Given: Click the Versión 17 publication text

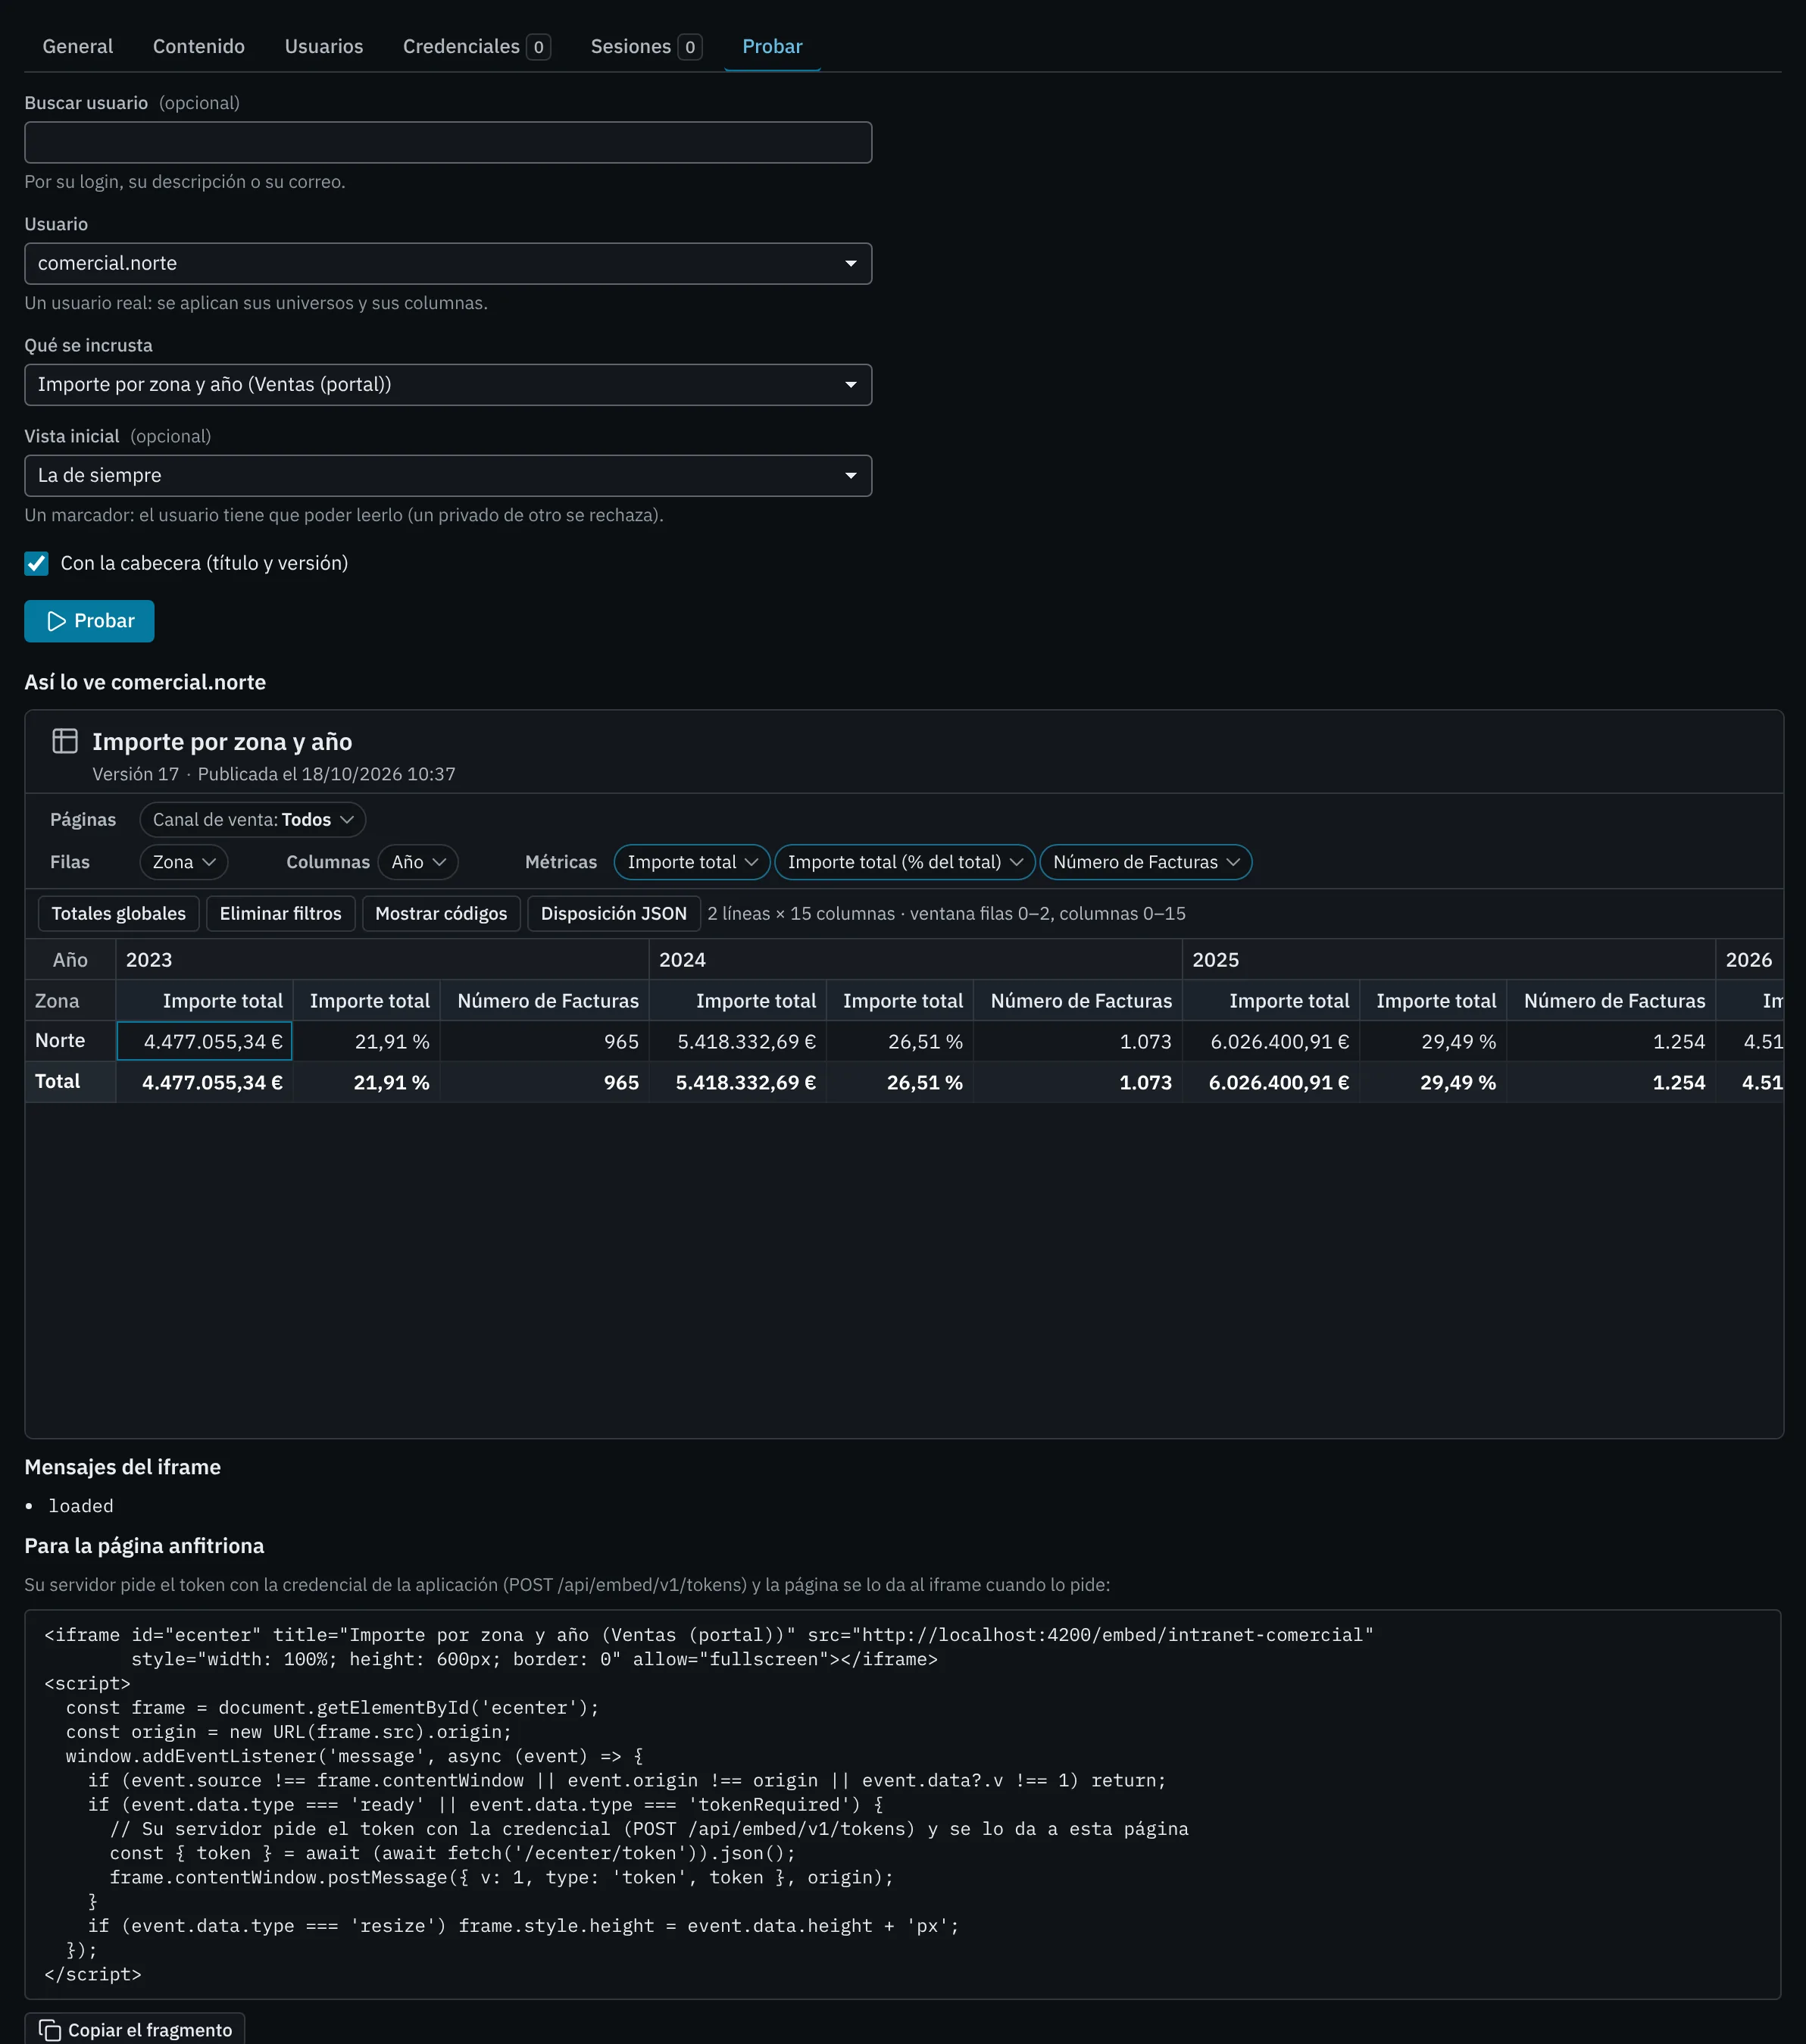Looking at the screenshot, I should 274,774.
